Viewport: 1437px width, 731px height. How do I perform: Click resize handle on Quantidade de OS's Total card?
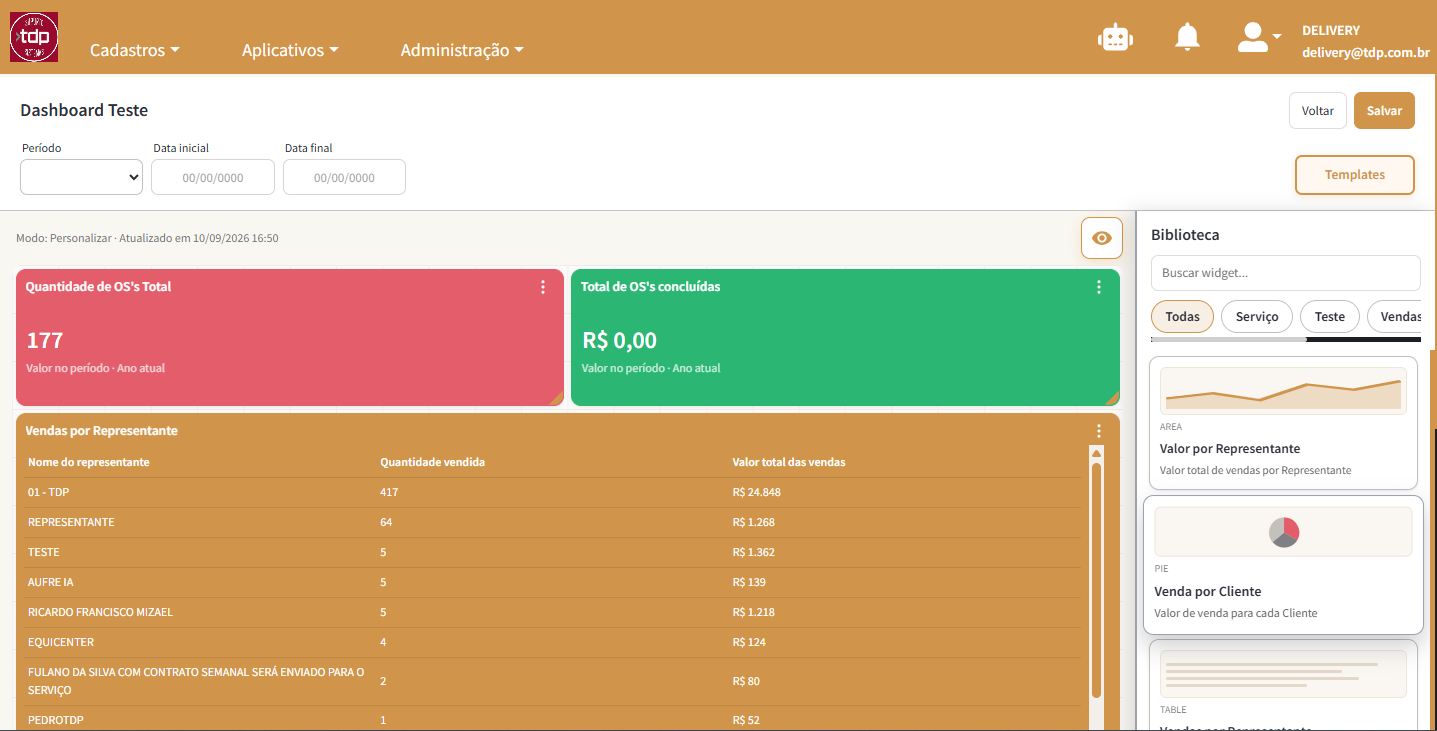pyautogui.click(x=557, y=399)
